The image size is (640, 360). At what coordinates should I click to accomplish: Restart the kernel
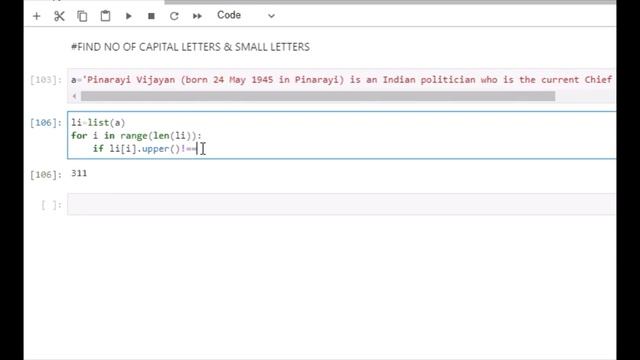click(x=174, y=16)
